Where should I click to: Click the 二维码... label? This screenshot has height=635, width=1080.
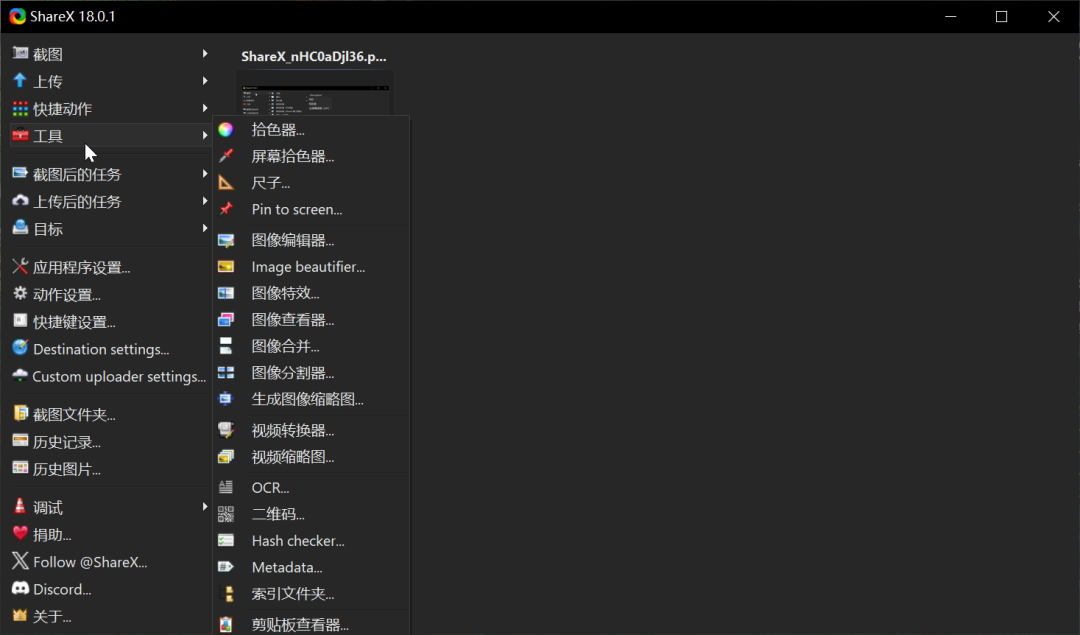click(x=278, y=514)
